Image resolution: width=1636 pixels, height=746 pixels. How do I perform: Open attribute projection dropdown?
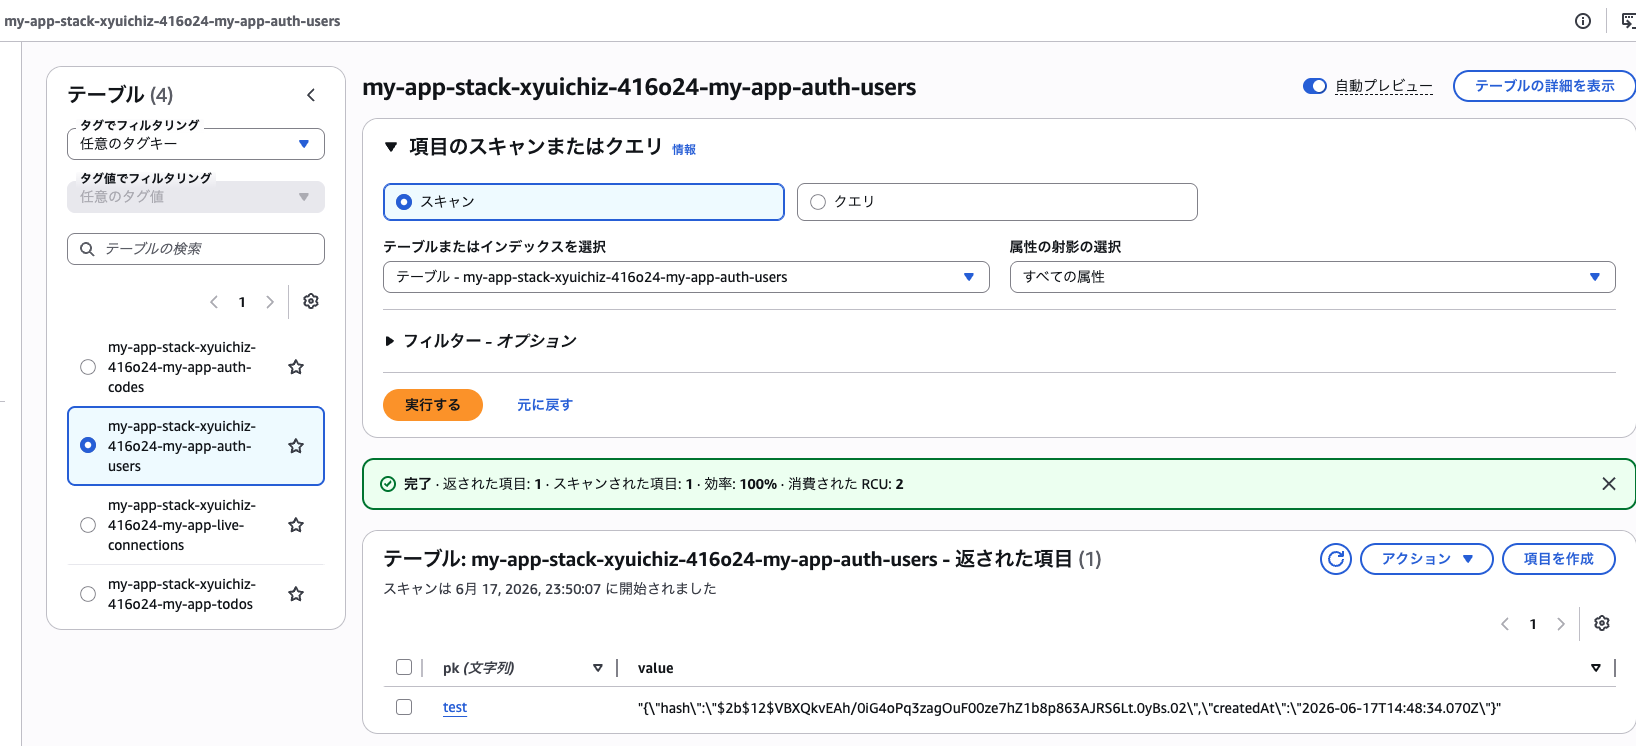click(x=1313, y=277)
